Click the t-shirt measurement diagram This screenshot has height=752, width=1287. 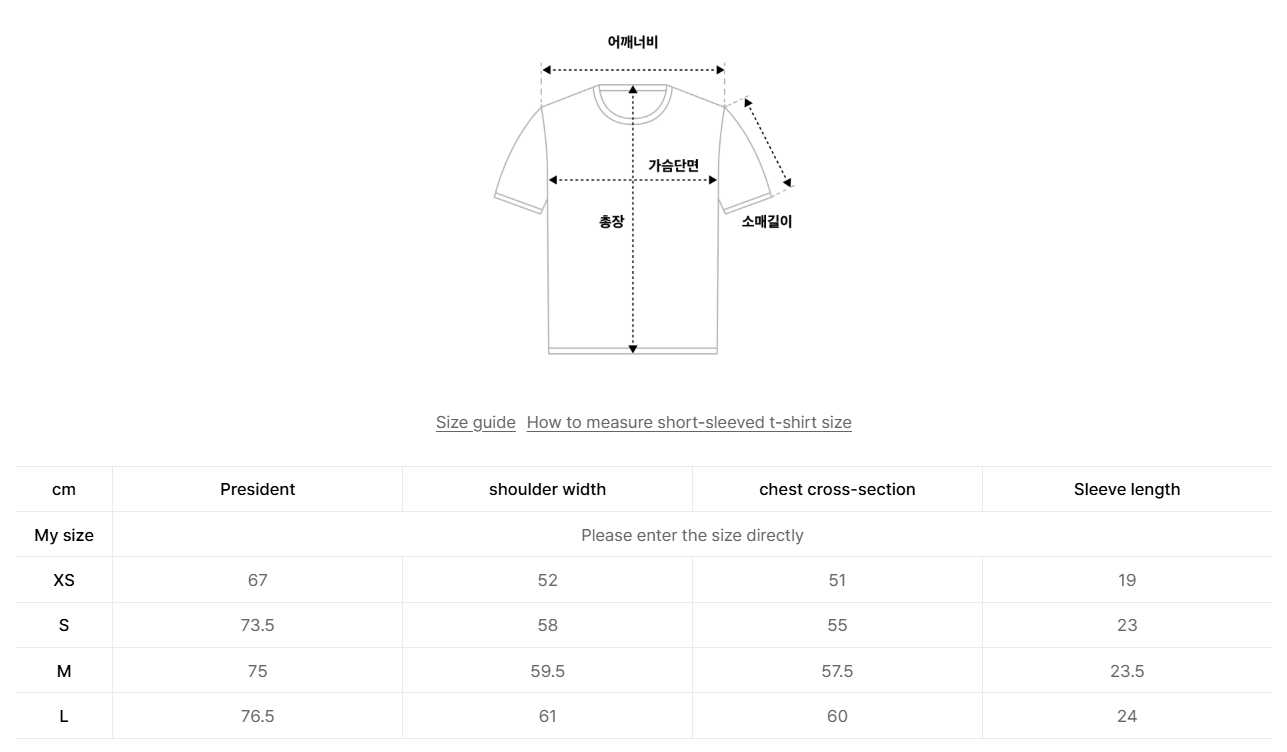click(633, 260)
